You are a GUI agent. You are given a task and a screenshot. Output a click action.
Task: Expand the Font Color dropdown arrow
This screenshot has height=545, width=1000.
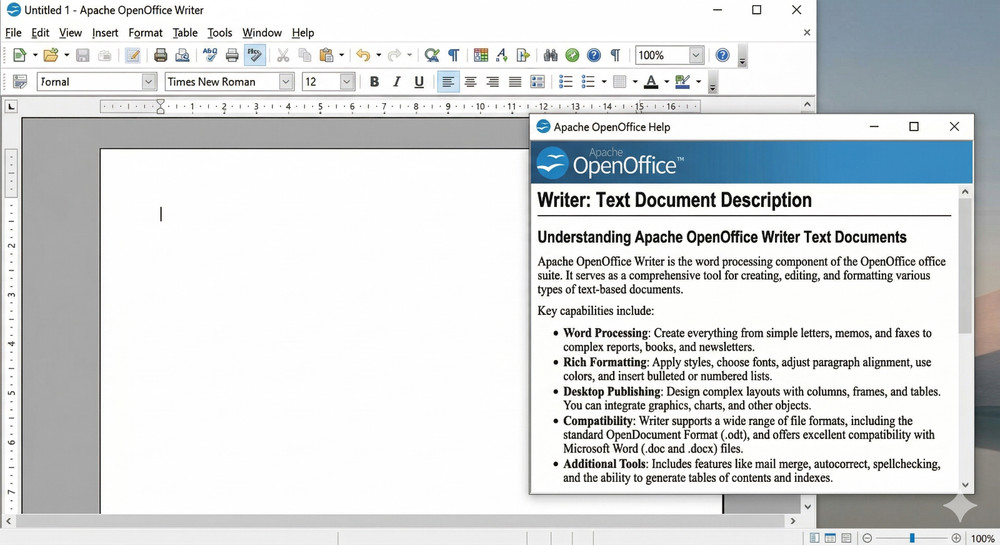pyautogui.click(x=666, y=82)
